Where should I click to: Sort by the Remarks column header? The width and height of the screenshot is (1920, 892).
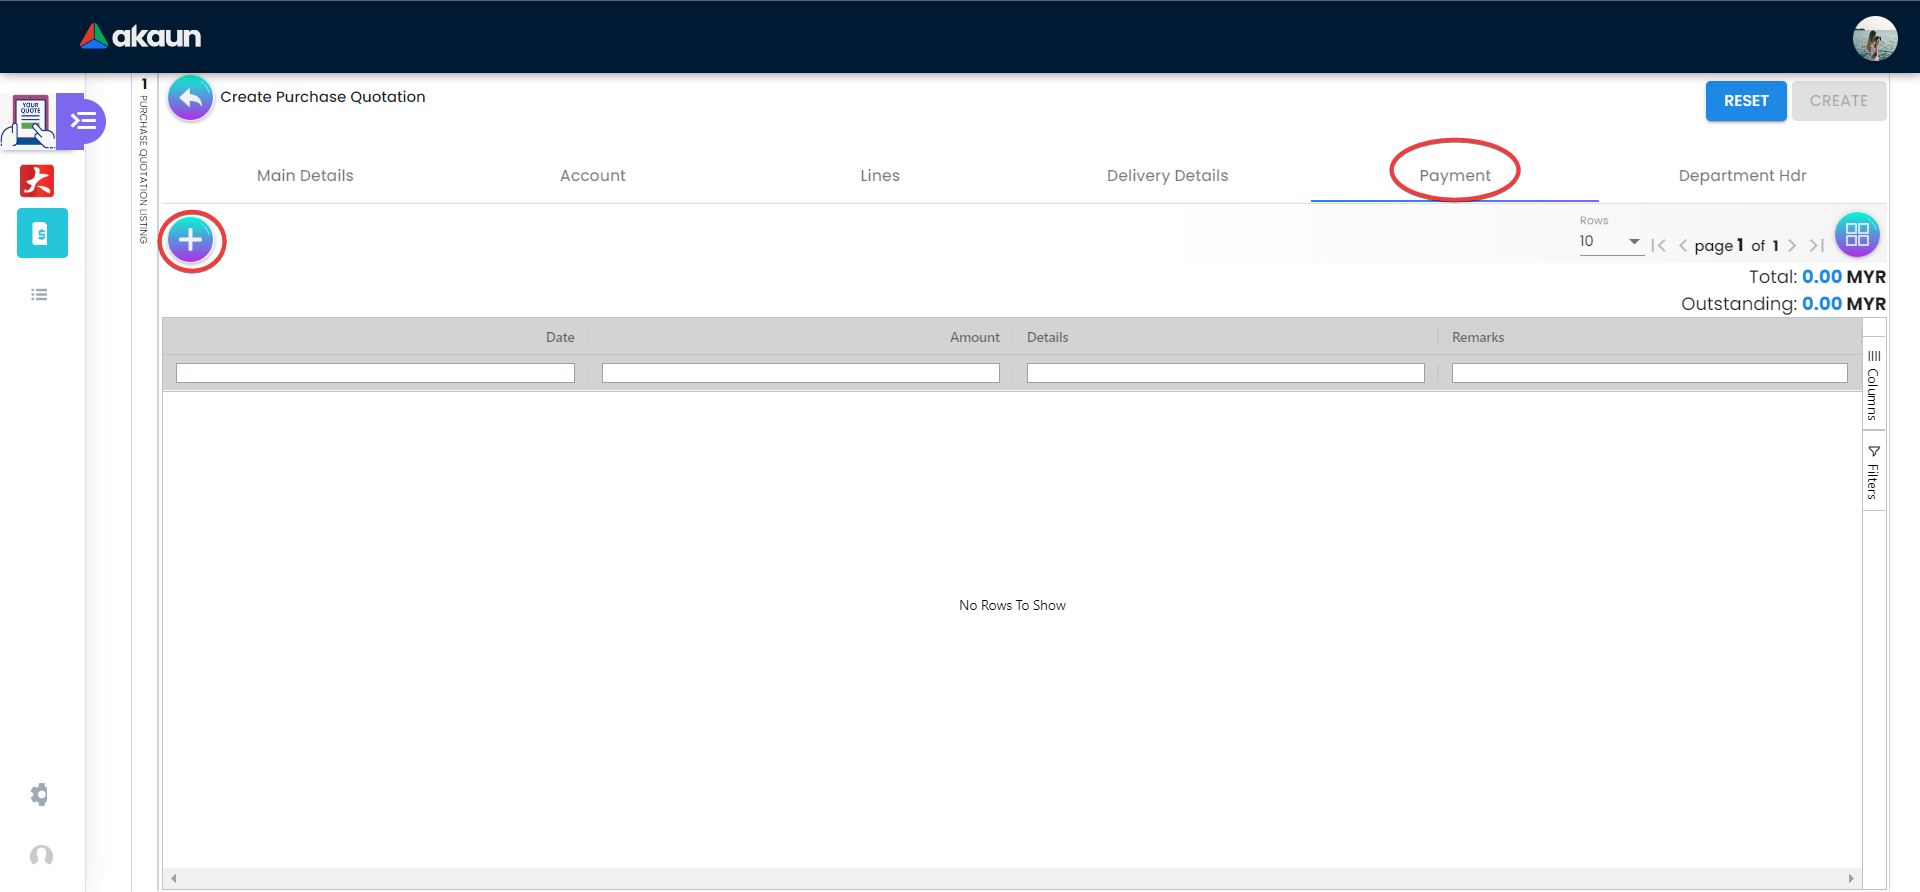tap(1478, 337)
